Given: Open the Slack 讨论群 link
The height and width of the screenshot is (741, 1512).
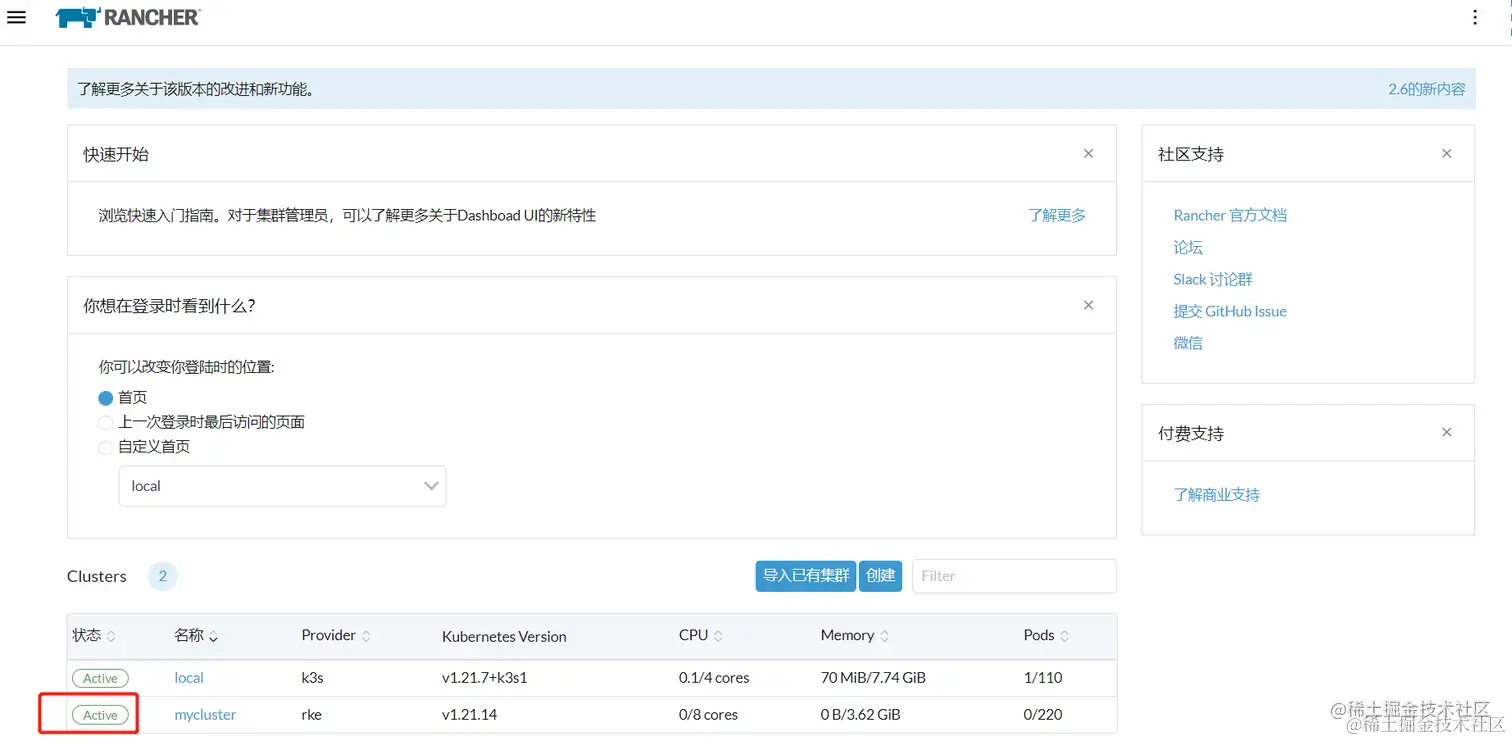Looking at the screenshot, I should pos(1213,279).
